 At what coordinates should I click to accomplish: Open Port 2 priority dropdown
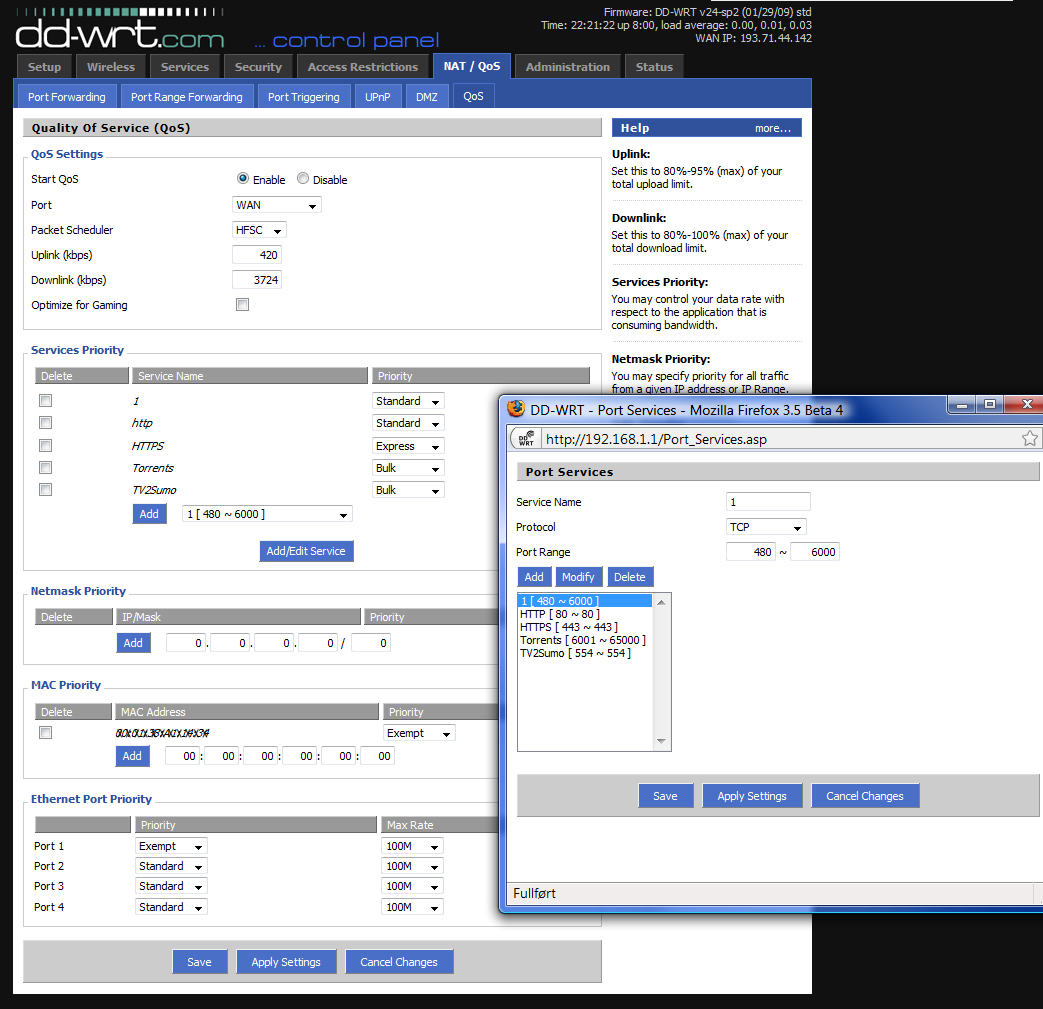pyautogui.click(x=171, y=866)
